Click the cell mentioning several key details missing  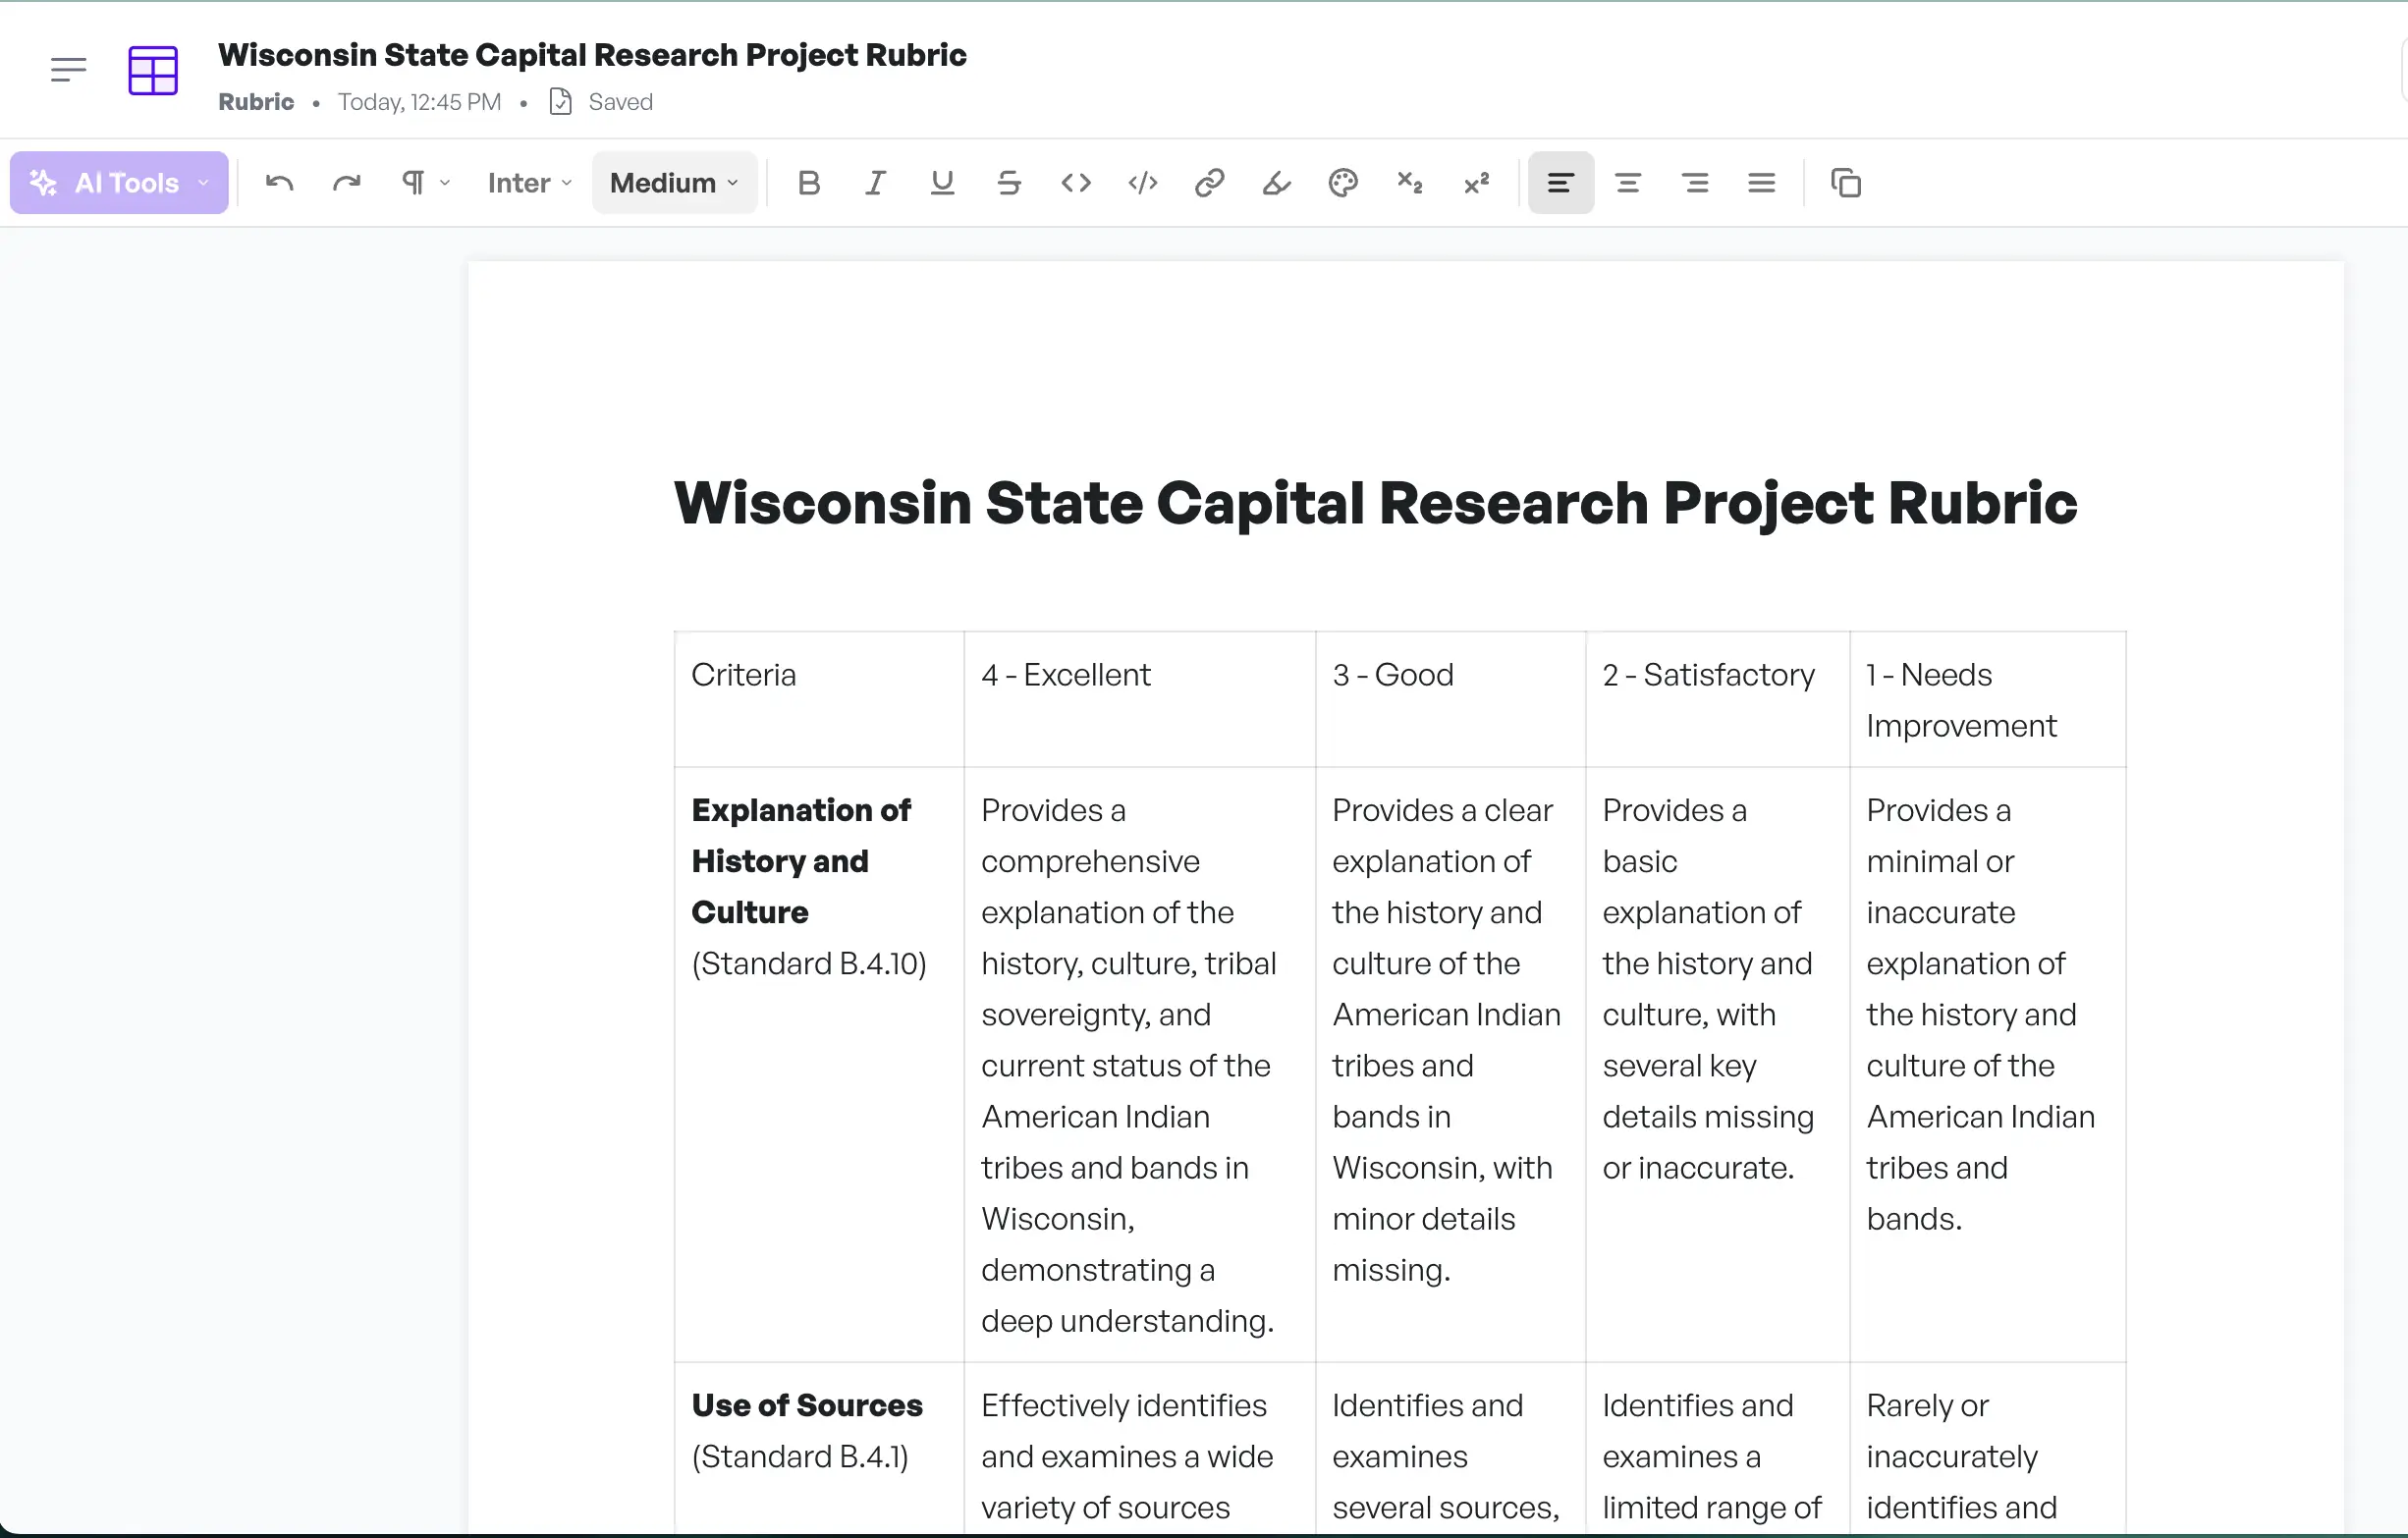coord(1717,1064)
